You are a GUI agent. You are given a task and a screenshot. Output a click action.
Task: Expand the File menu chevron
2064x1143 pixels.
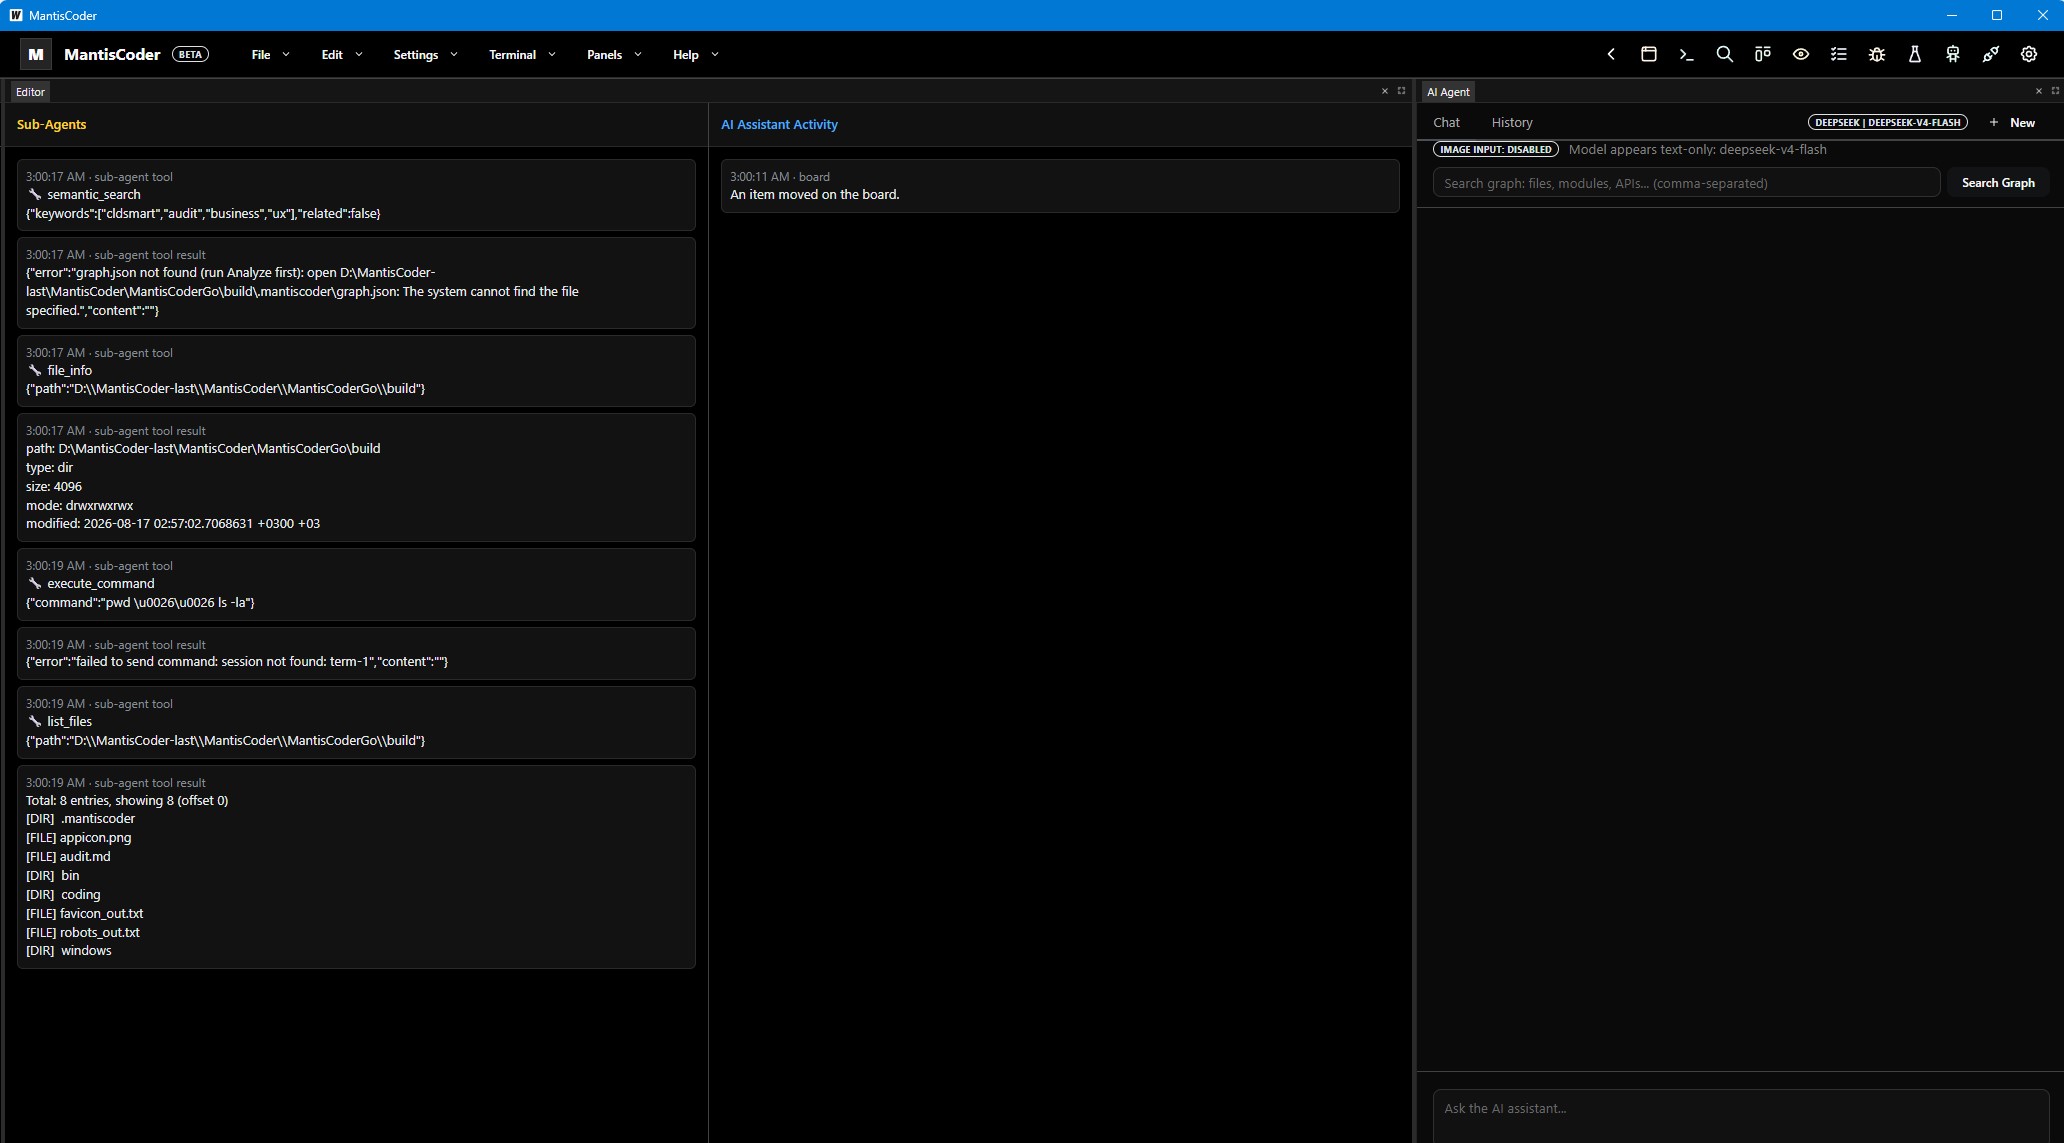pos(286,55)
